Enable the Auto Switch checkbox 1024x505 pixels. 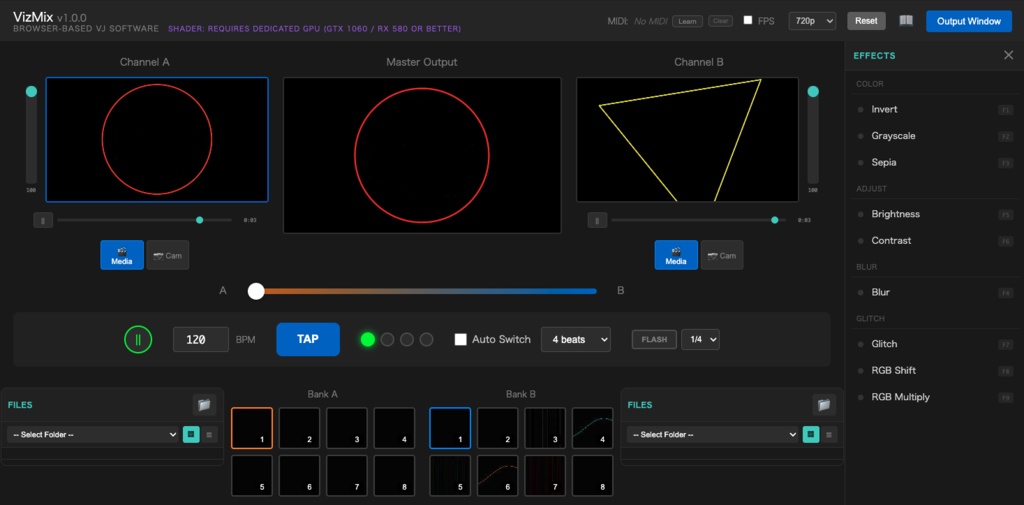[460, 340]
